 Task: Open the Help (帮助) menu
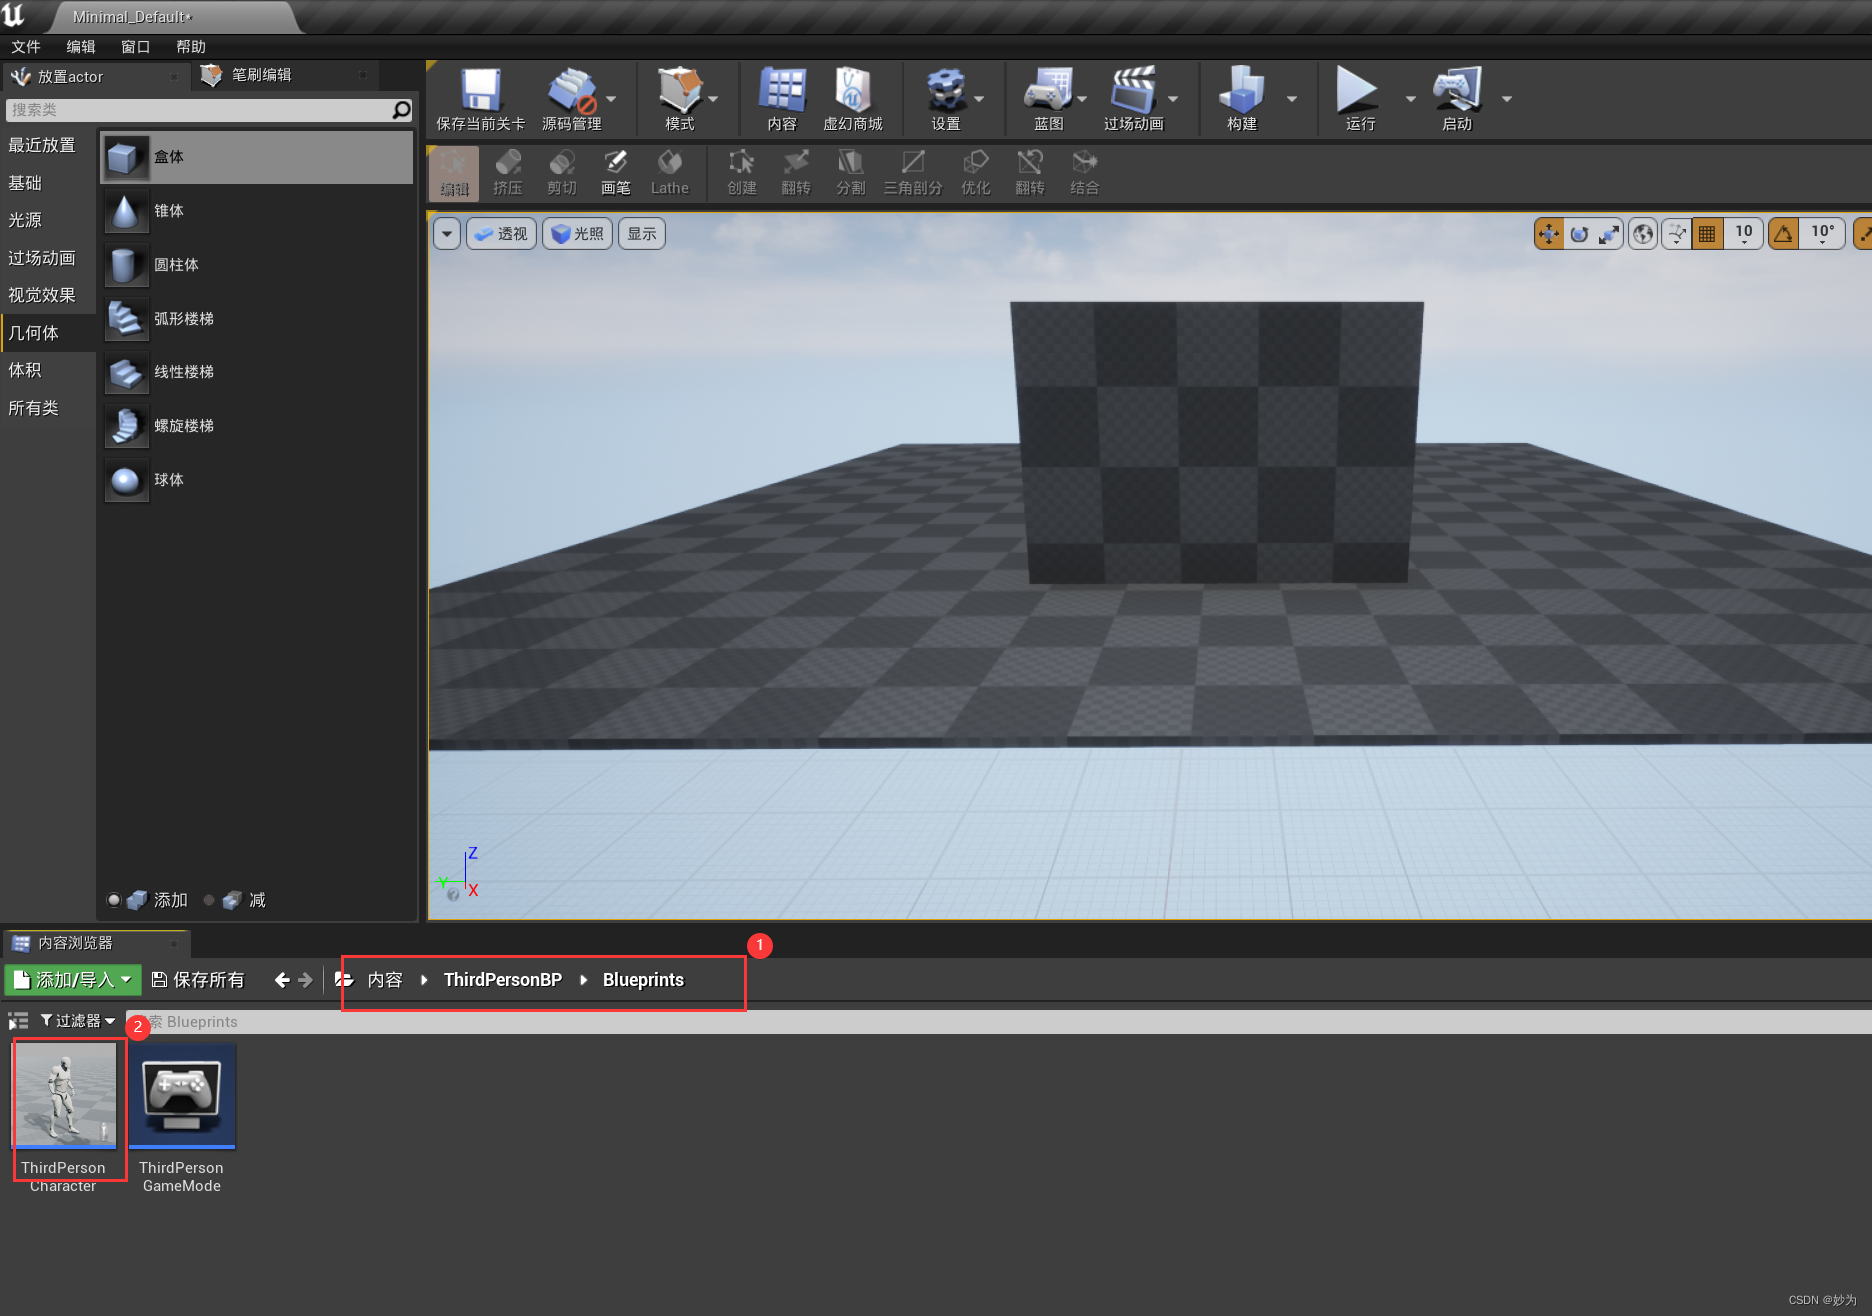[191, 47]
